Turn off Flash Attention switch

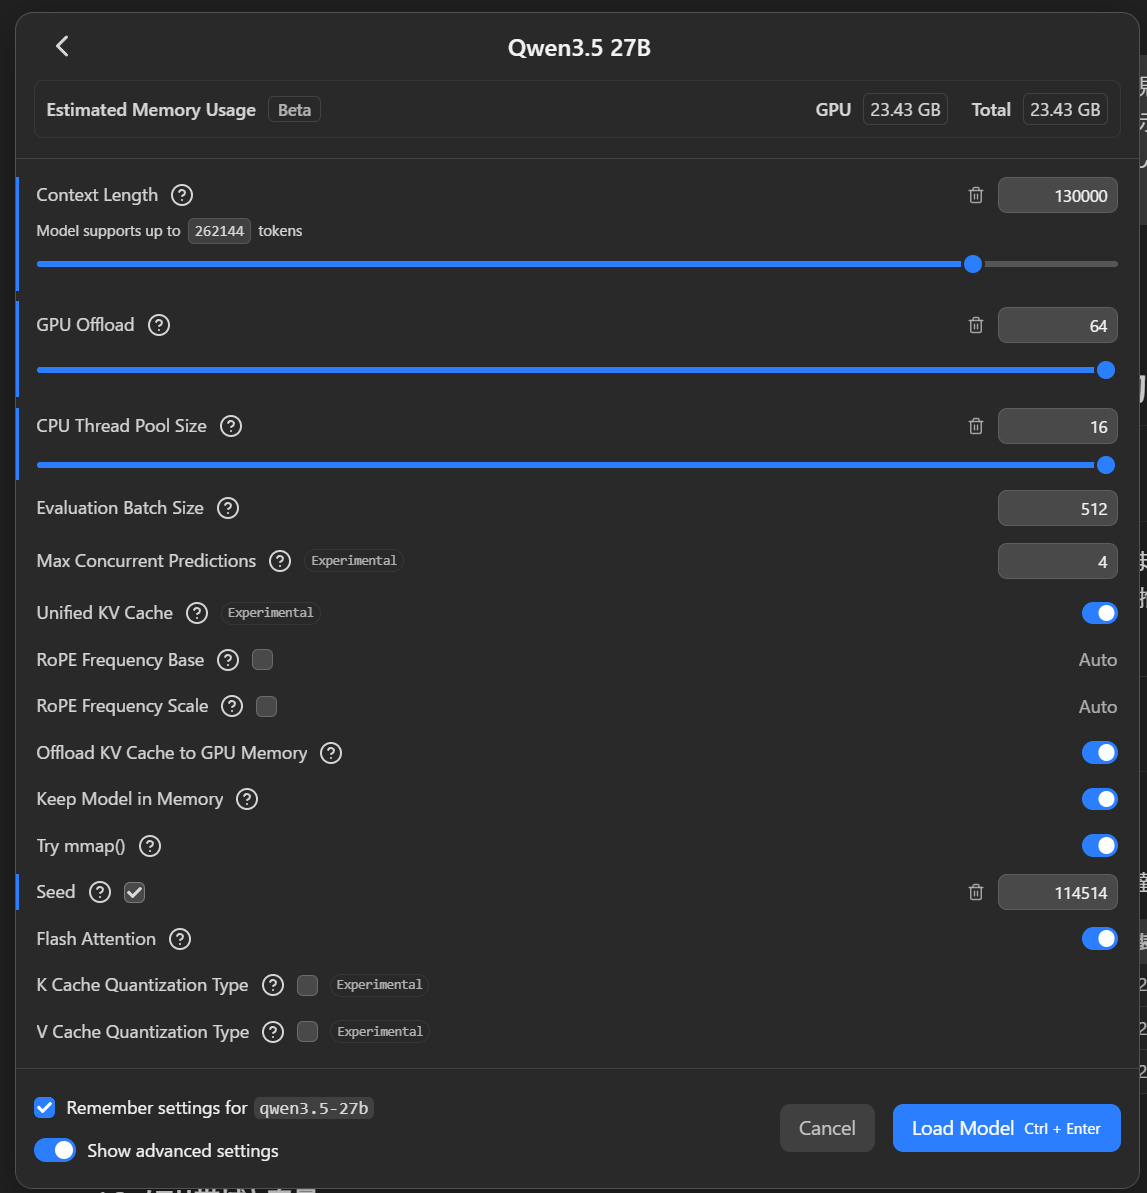pos(1099,939)
